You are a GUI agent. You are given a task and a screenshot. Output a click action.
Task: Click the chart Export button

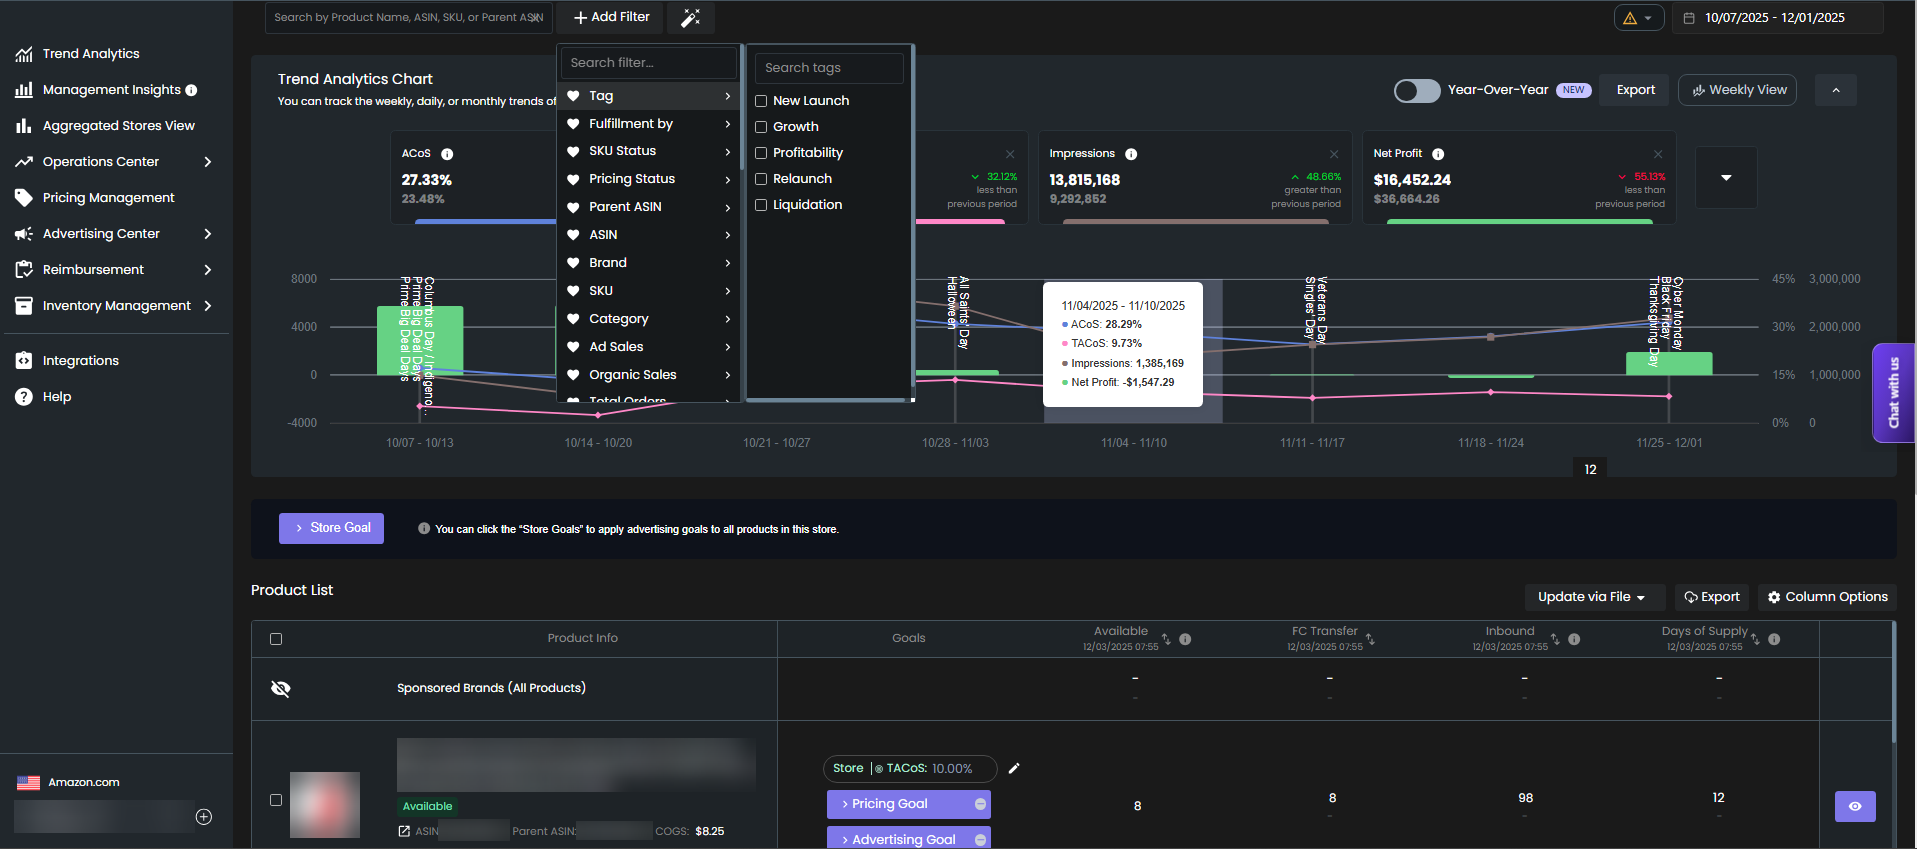(x=1635, y=90)
